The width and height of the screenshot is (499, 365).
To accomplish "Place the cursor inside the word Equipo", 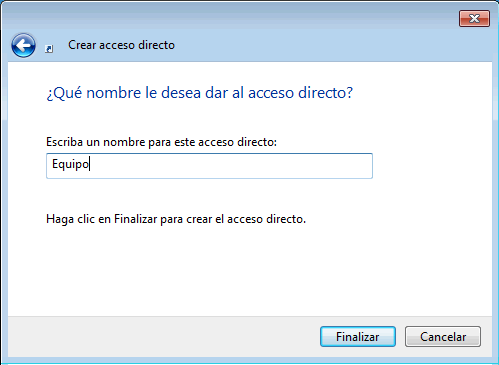I will click(x=70, y=164).
